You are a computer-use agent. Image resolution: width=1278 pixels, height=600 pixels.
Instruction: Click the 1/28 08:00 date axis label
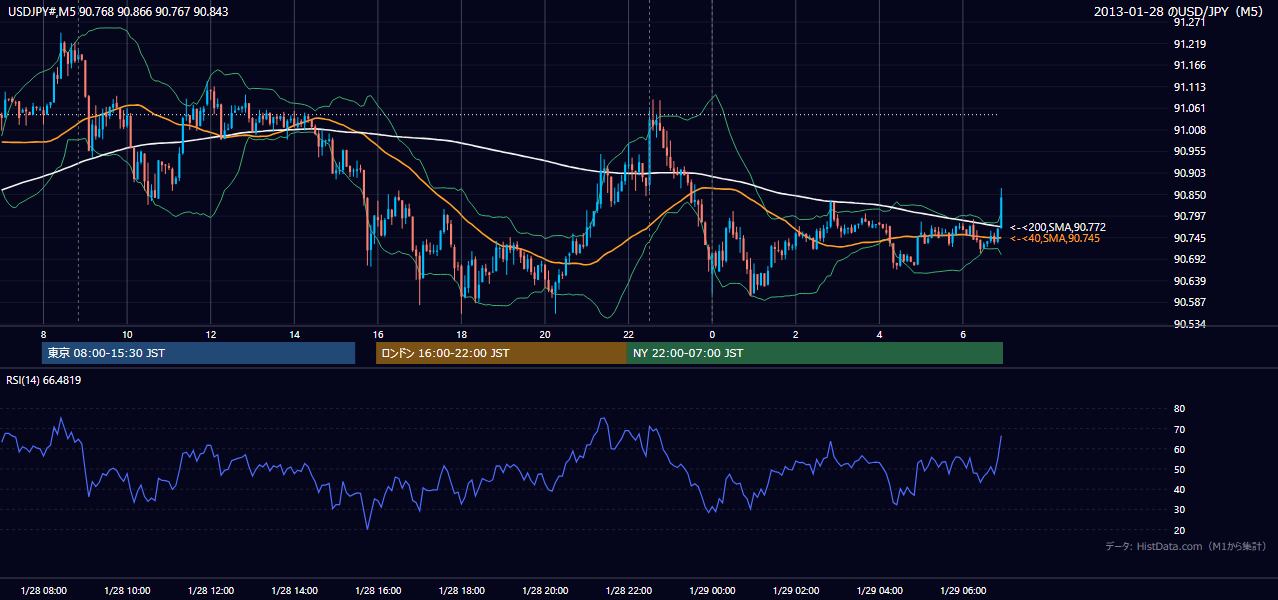pyautogui.click(x=43, y=590)
